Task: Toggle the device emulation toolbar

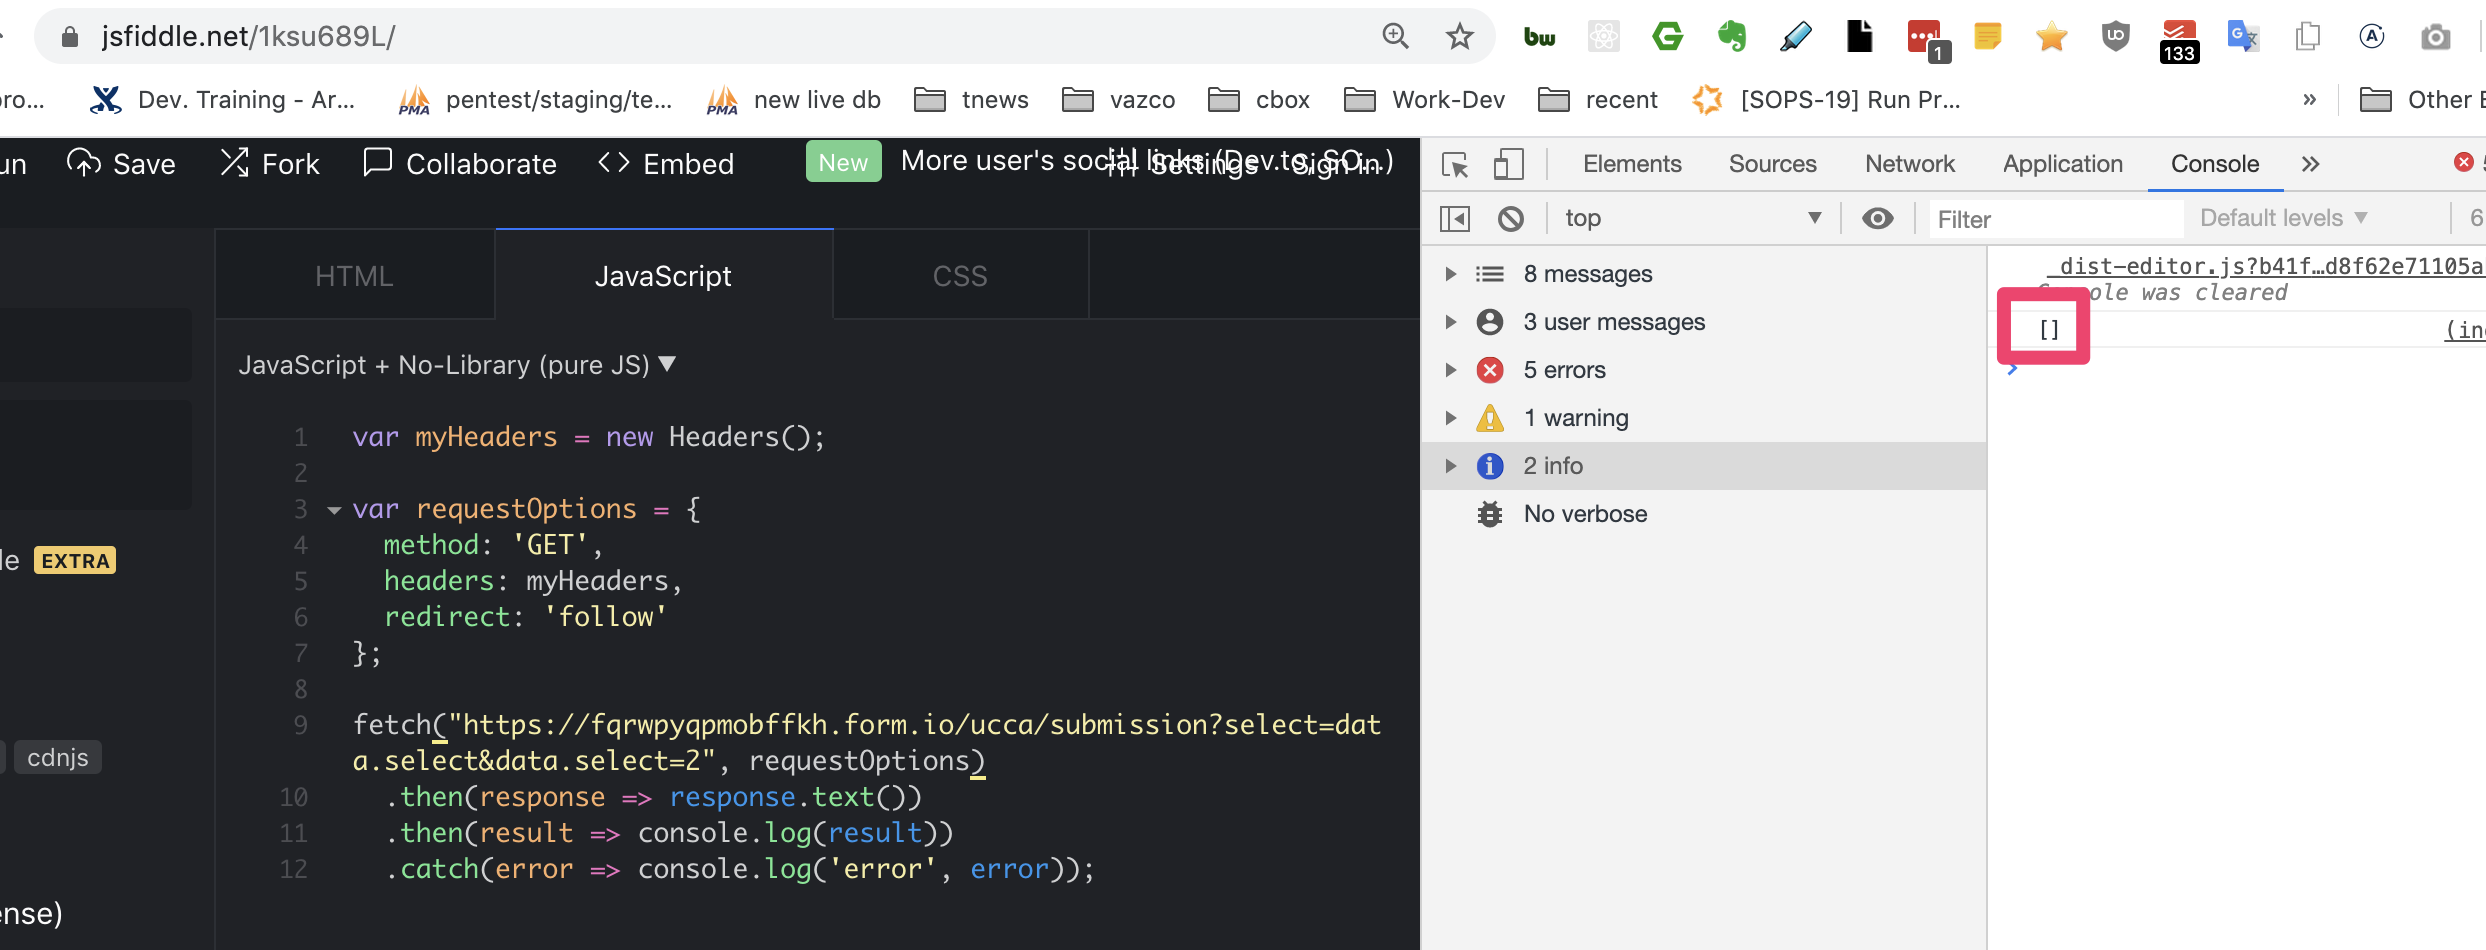Action: coord(1508,164)
